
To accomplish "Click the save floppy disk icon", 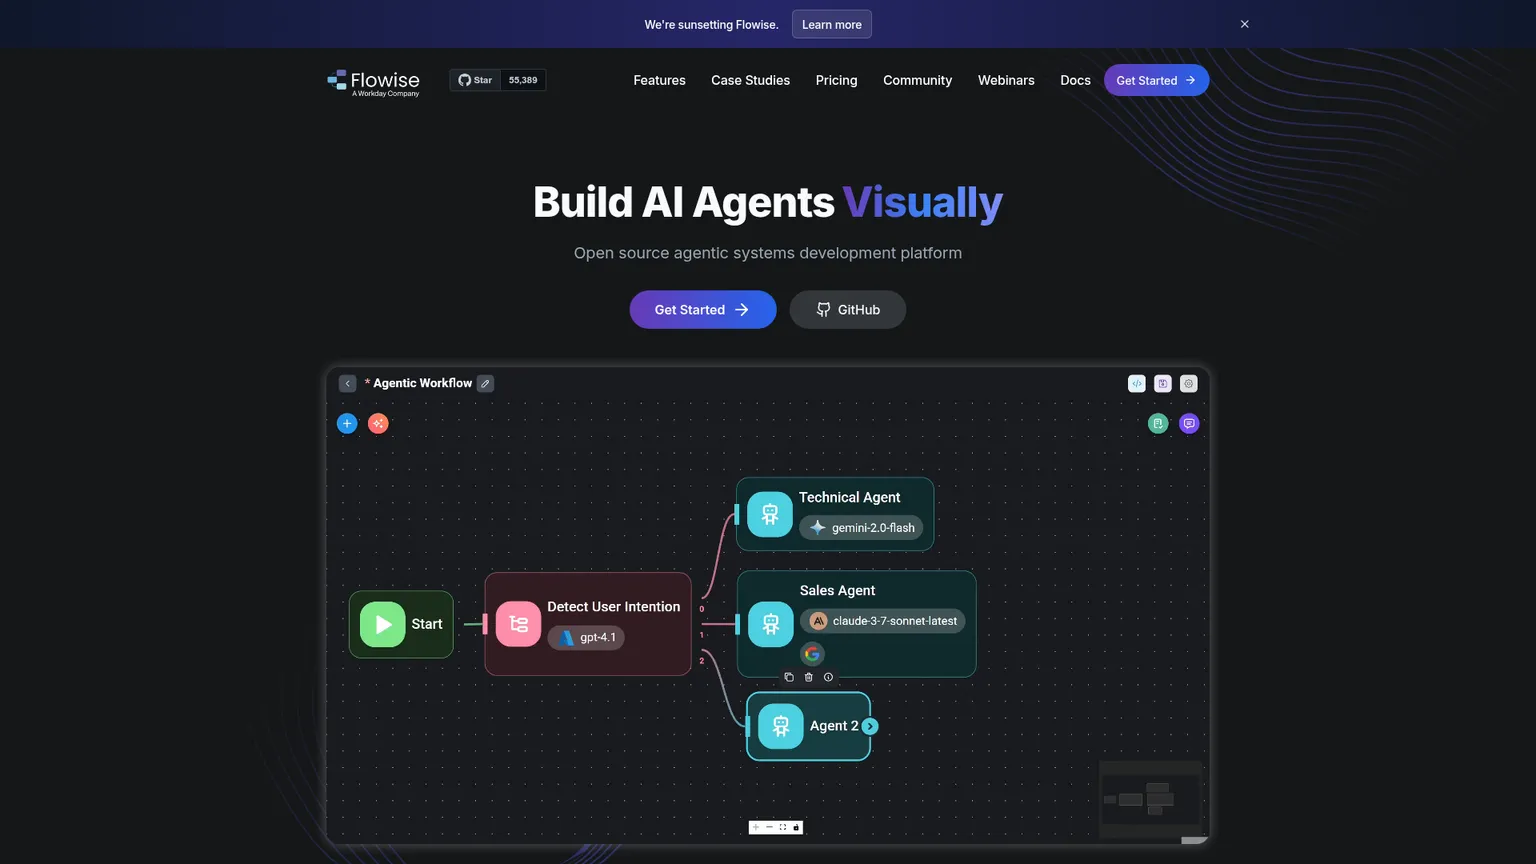I will pyautogui.click(x=1163, y=383).
